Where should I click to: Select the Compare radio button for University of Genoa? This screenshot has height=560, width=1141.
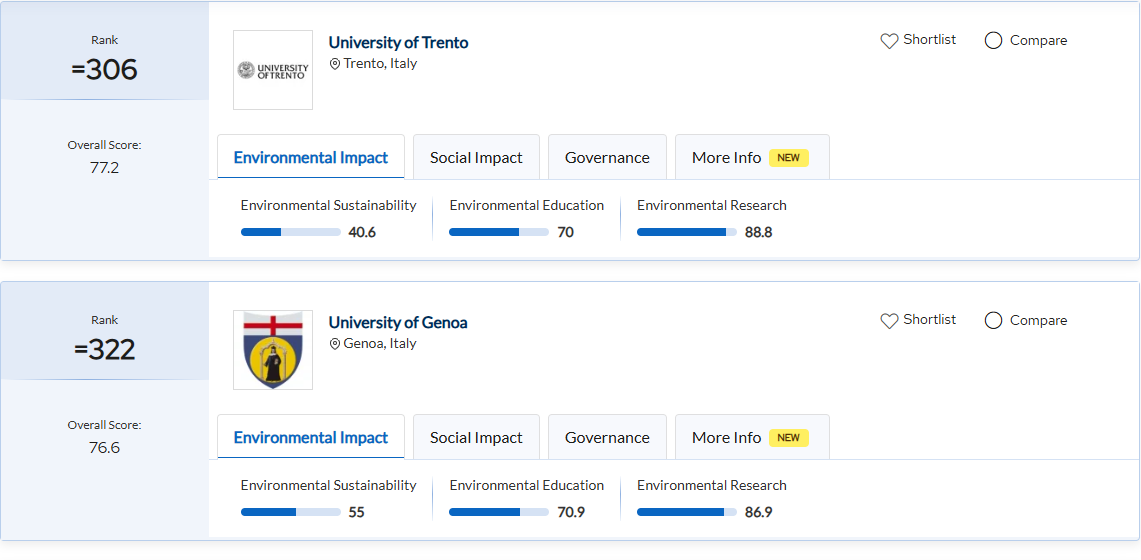tap(993, 321)
